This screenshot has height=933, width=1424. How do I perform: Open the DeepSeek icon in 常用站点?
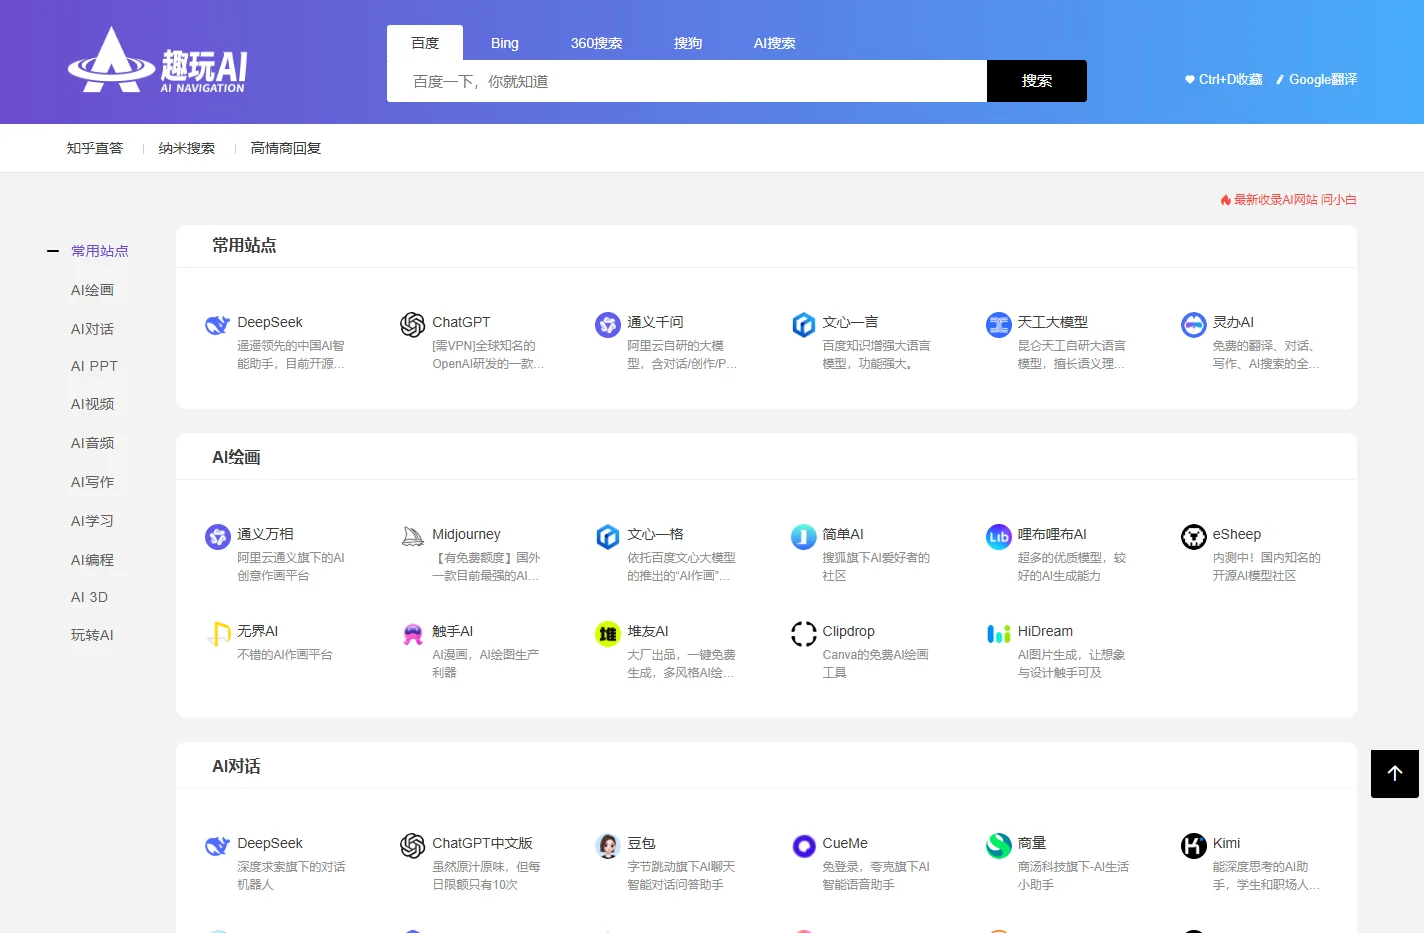(x=217, y=325)
